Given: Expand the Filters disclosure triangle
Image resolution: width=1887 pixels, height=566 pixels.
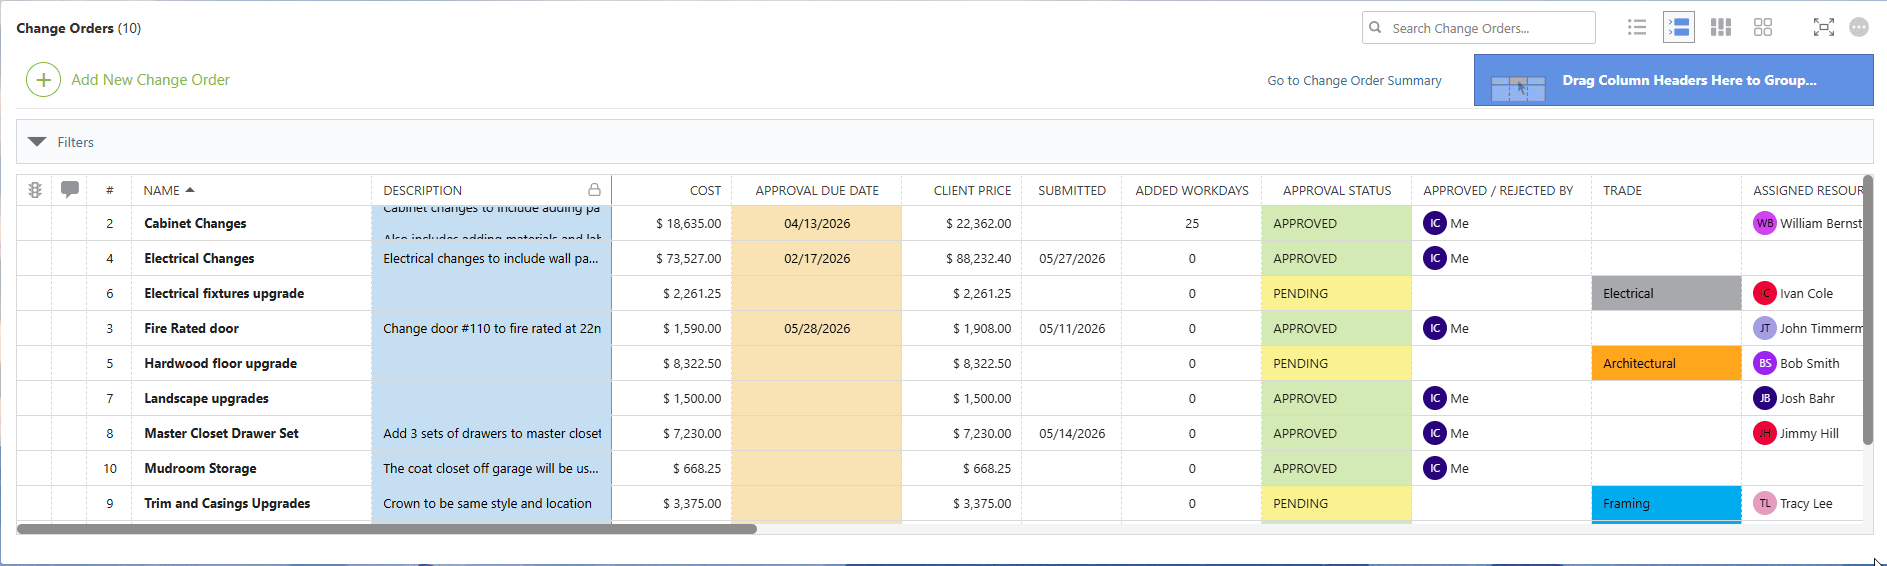Looking at the screenshot, I should (37, 142).
